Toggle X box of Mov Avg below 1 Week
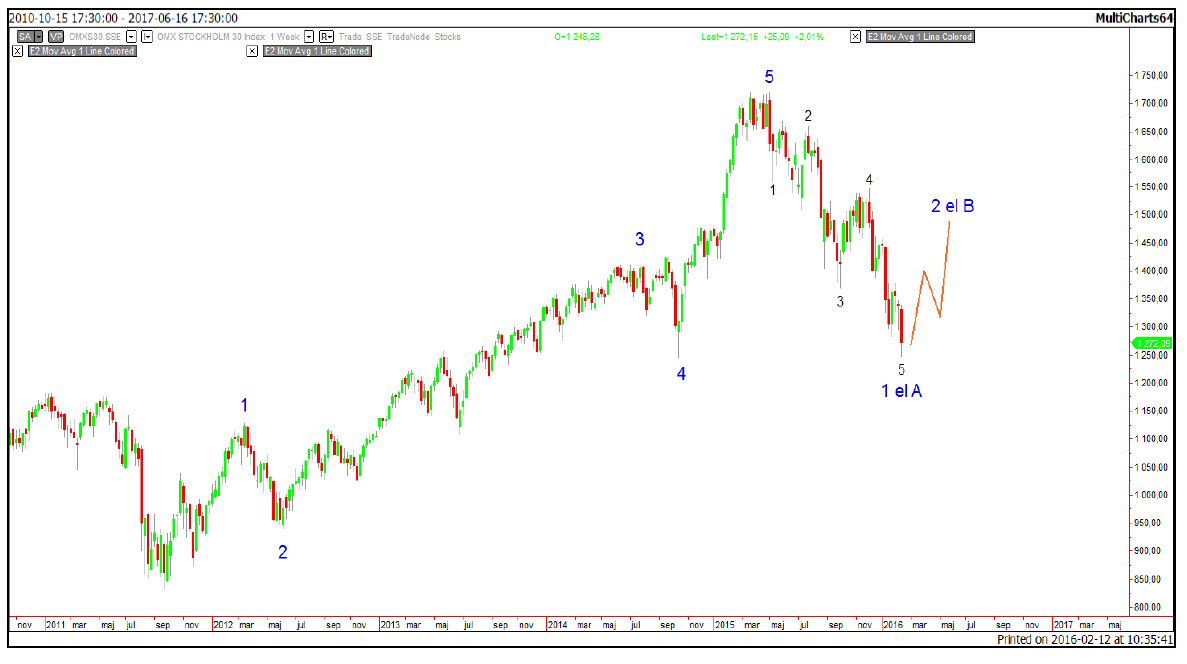The width and height of the screenshot is (1187, 664). (252, 51)
